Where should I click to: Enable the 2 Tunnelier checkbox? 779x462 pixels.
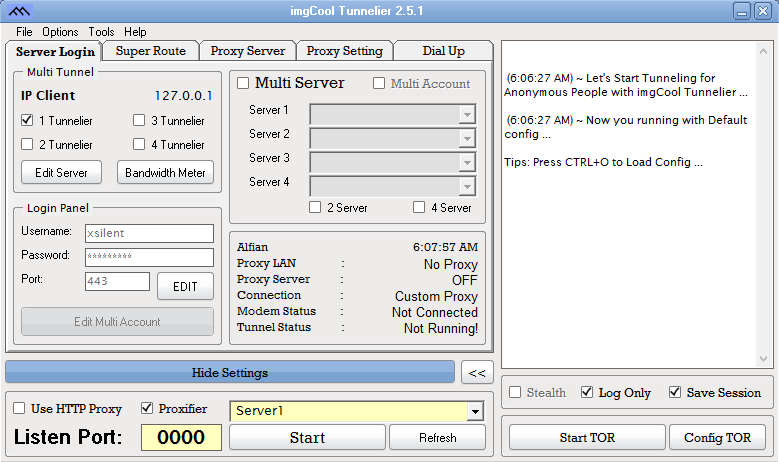coord(27,144)
